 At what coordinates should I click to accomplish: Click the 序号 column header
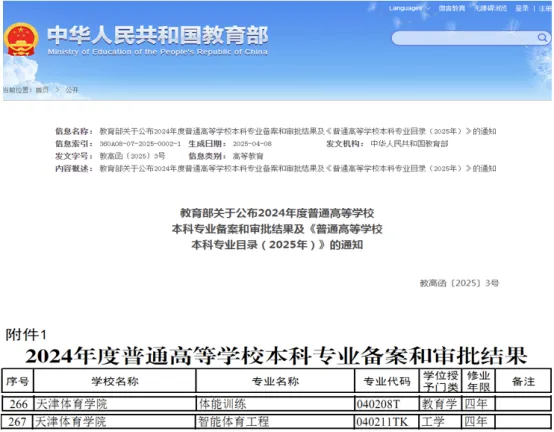coord(17,381)
